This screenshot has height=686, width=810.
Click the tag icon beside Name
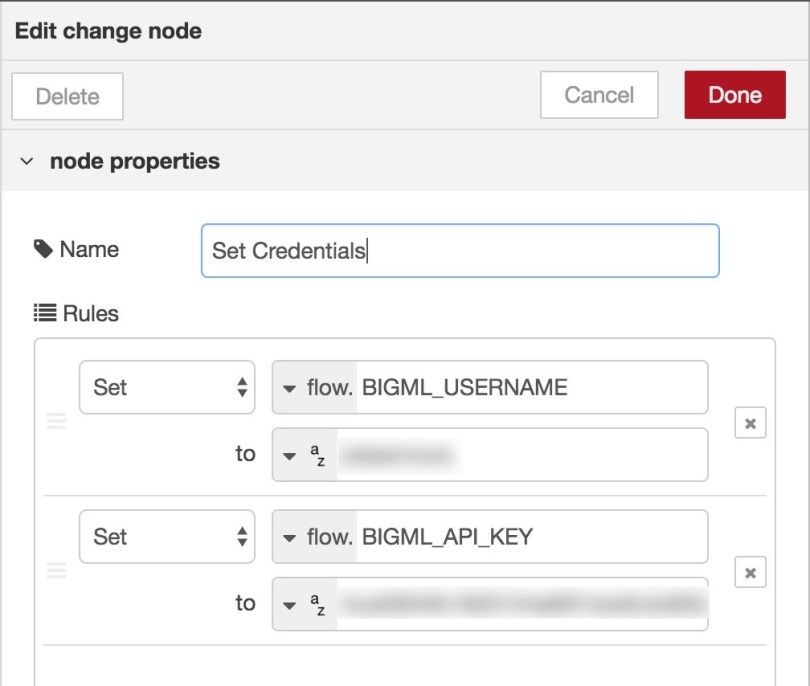pyautogui.click(x=43, y=249)
